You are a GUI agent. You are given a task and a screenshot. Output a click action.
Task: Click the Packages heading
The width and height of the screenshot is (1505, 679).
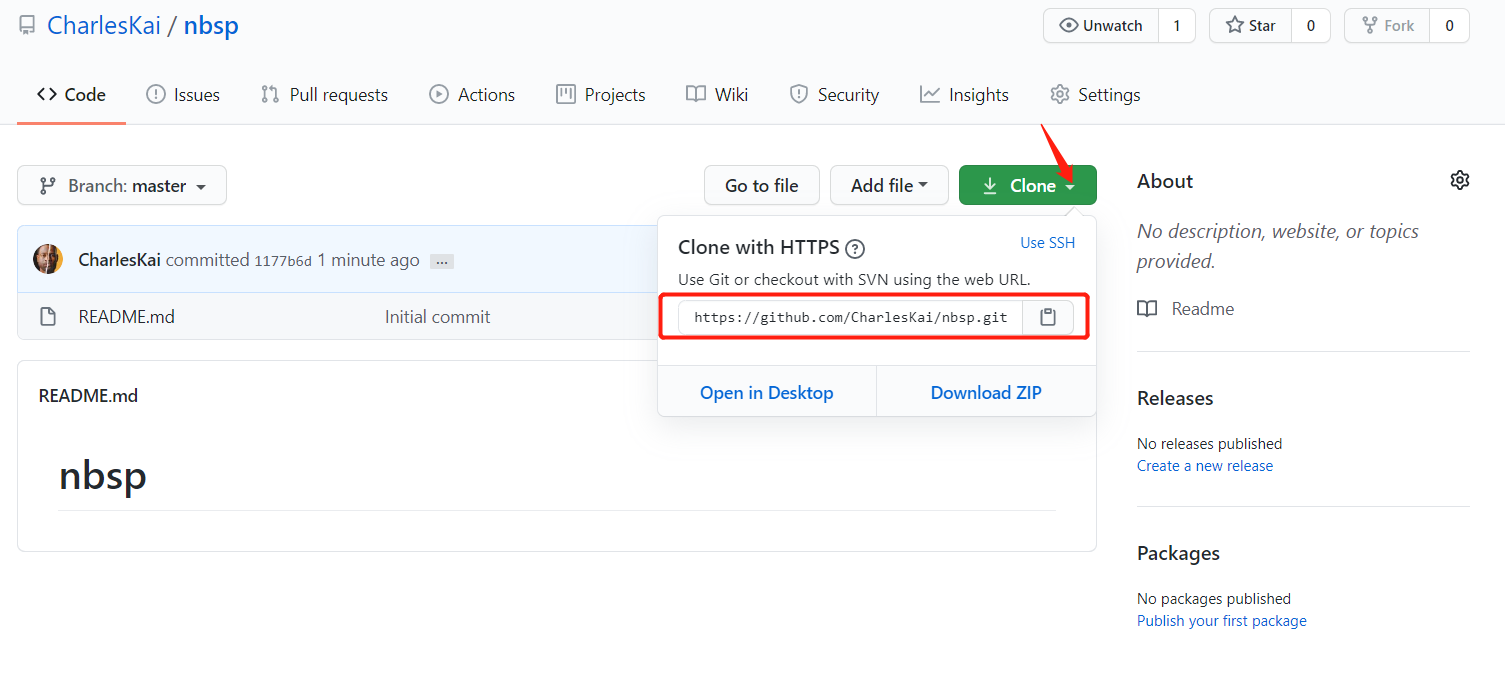point(1178,553)
